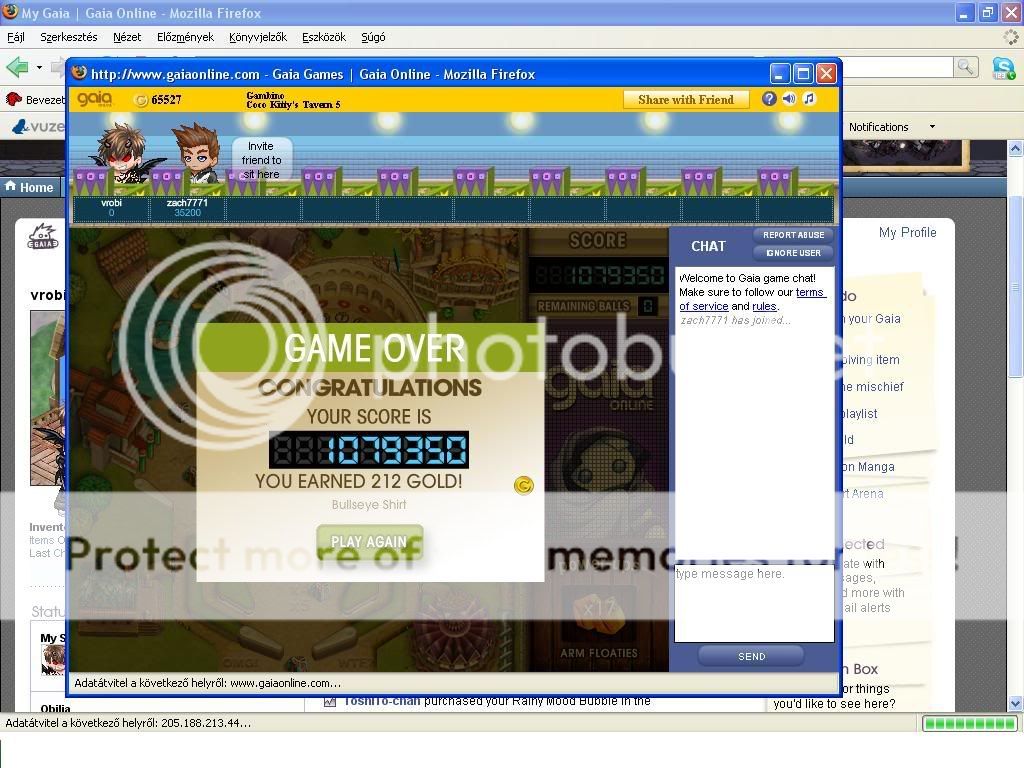Click the Report Abuse button in chat

pyautogui.click(x=793, y=235)
